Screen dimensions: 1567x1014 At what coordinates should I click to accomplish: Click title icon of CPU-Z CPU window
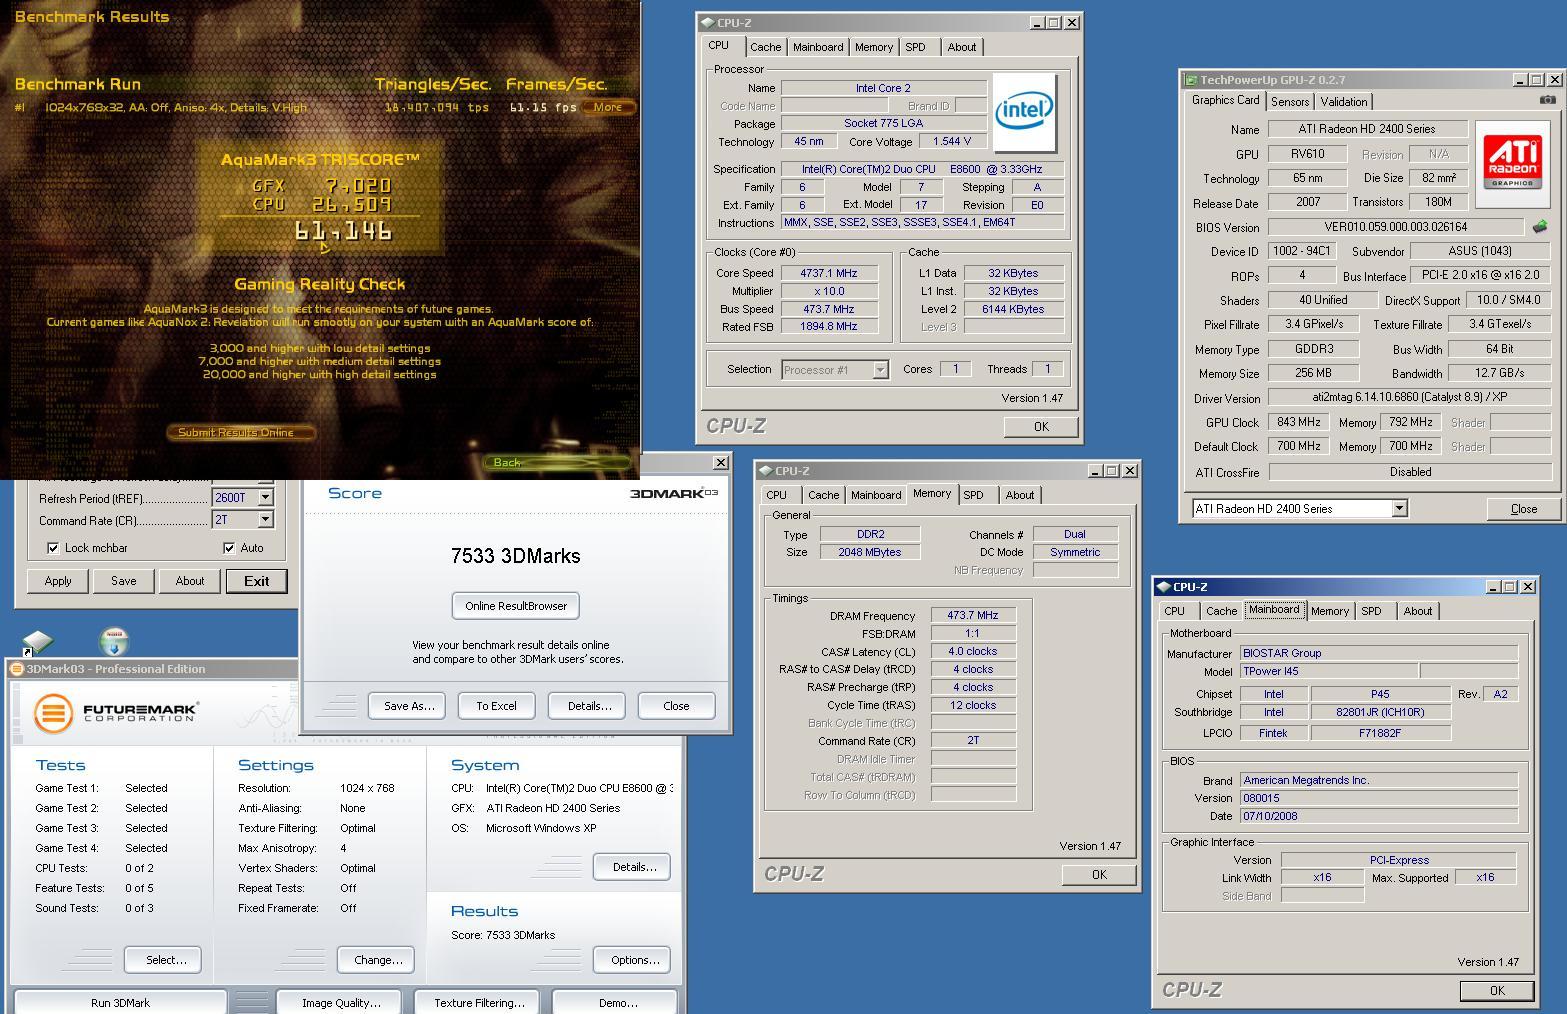707,23
